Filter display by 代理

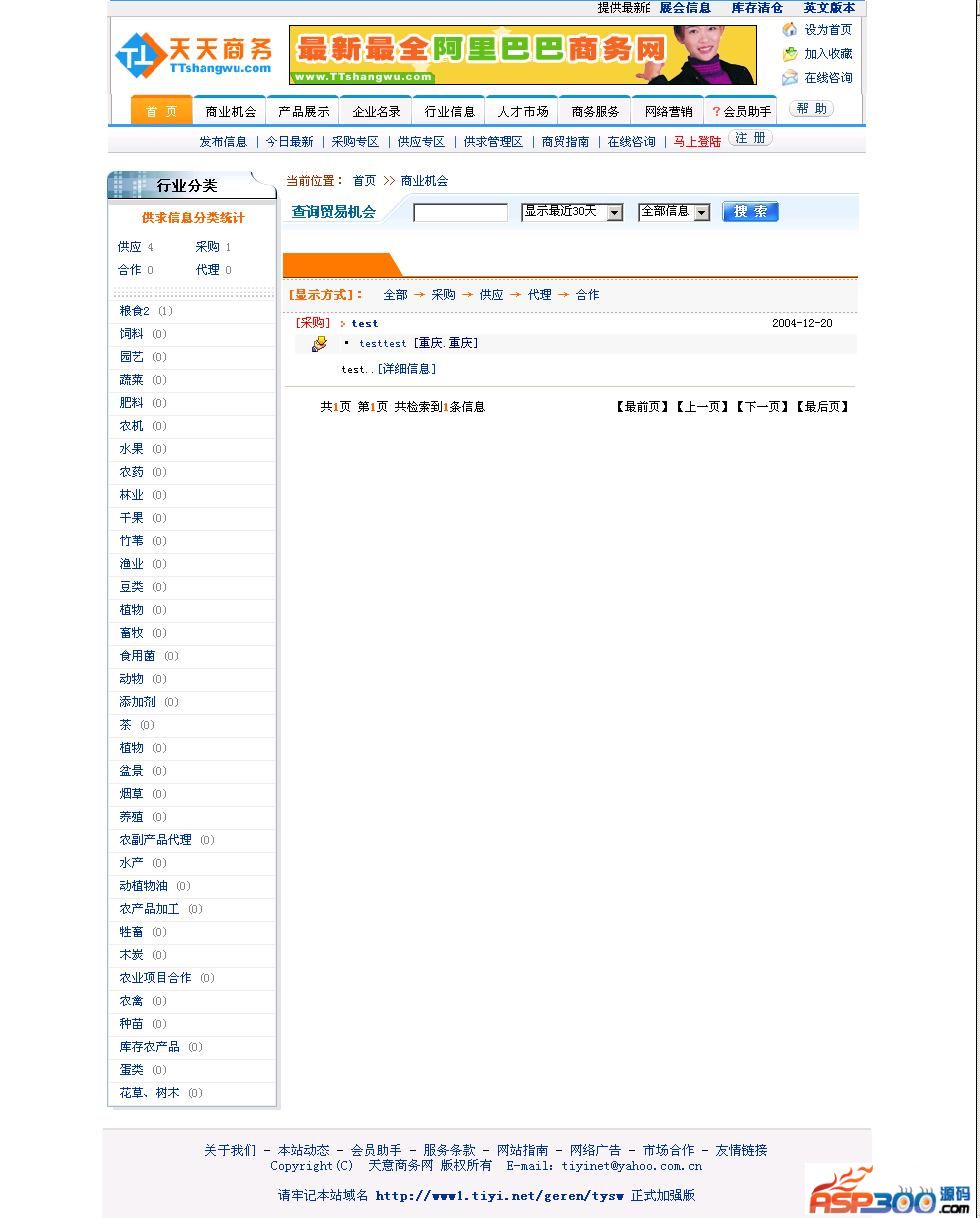click(x=539, y=295)
